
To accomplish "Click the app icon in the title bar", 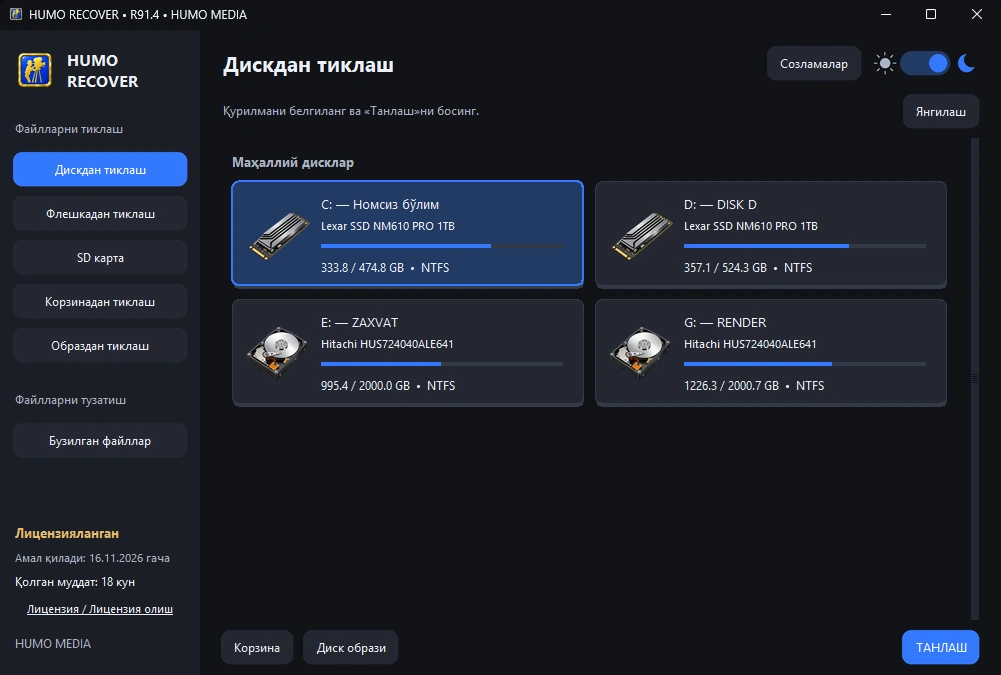I will point(16,14).
